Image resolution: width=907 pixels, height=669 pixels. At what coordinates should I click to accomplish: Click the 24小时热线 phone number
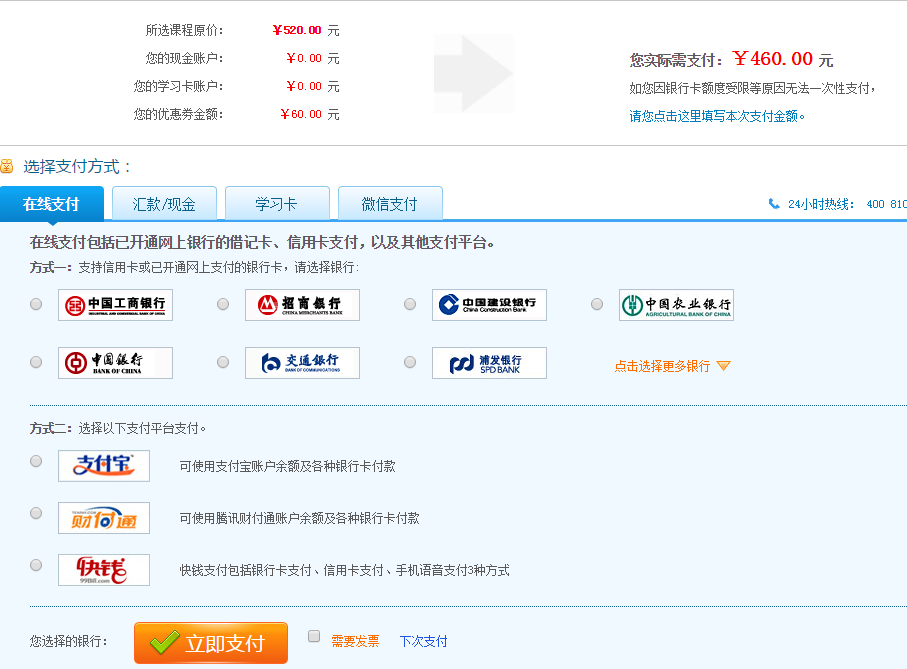pyautogui.click(x=886, y=204)
